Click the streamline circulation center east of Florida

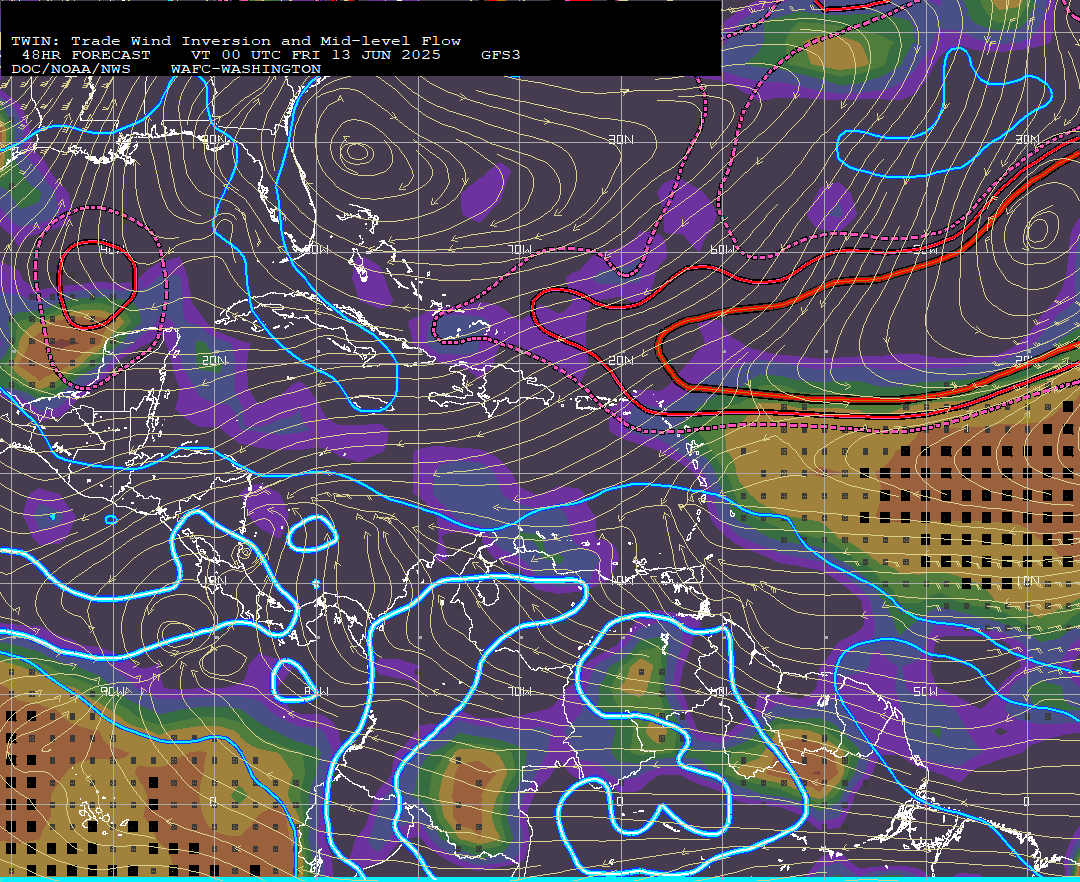pyautogui.click(x=357, y=151)
